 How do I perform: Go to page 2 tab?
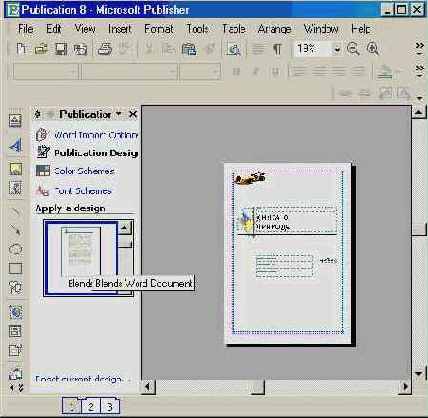click(90, 407)
